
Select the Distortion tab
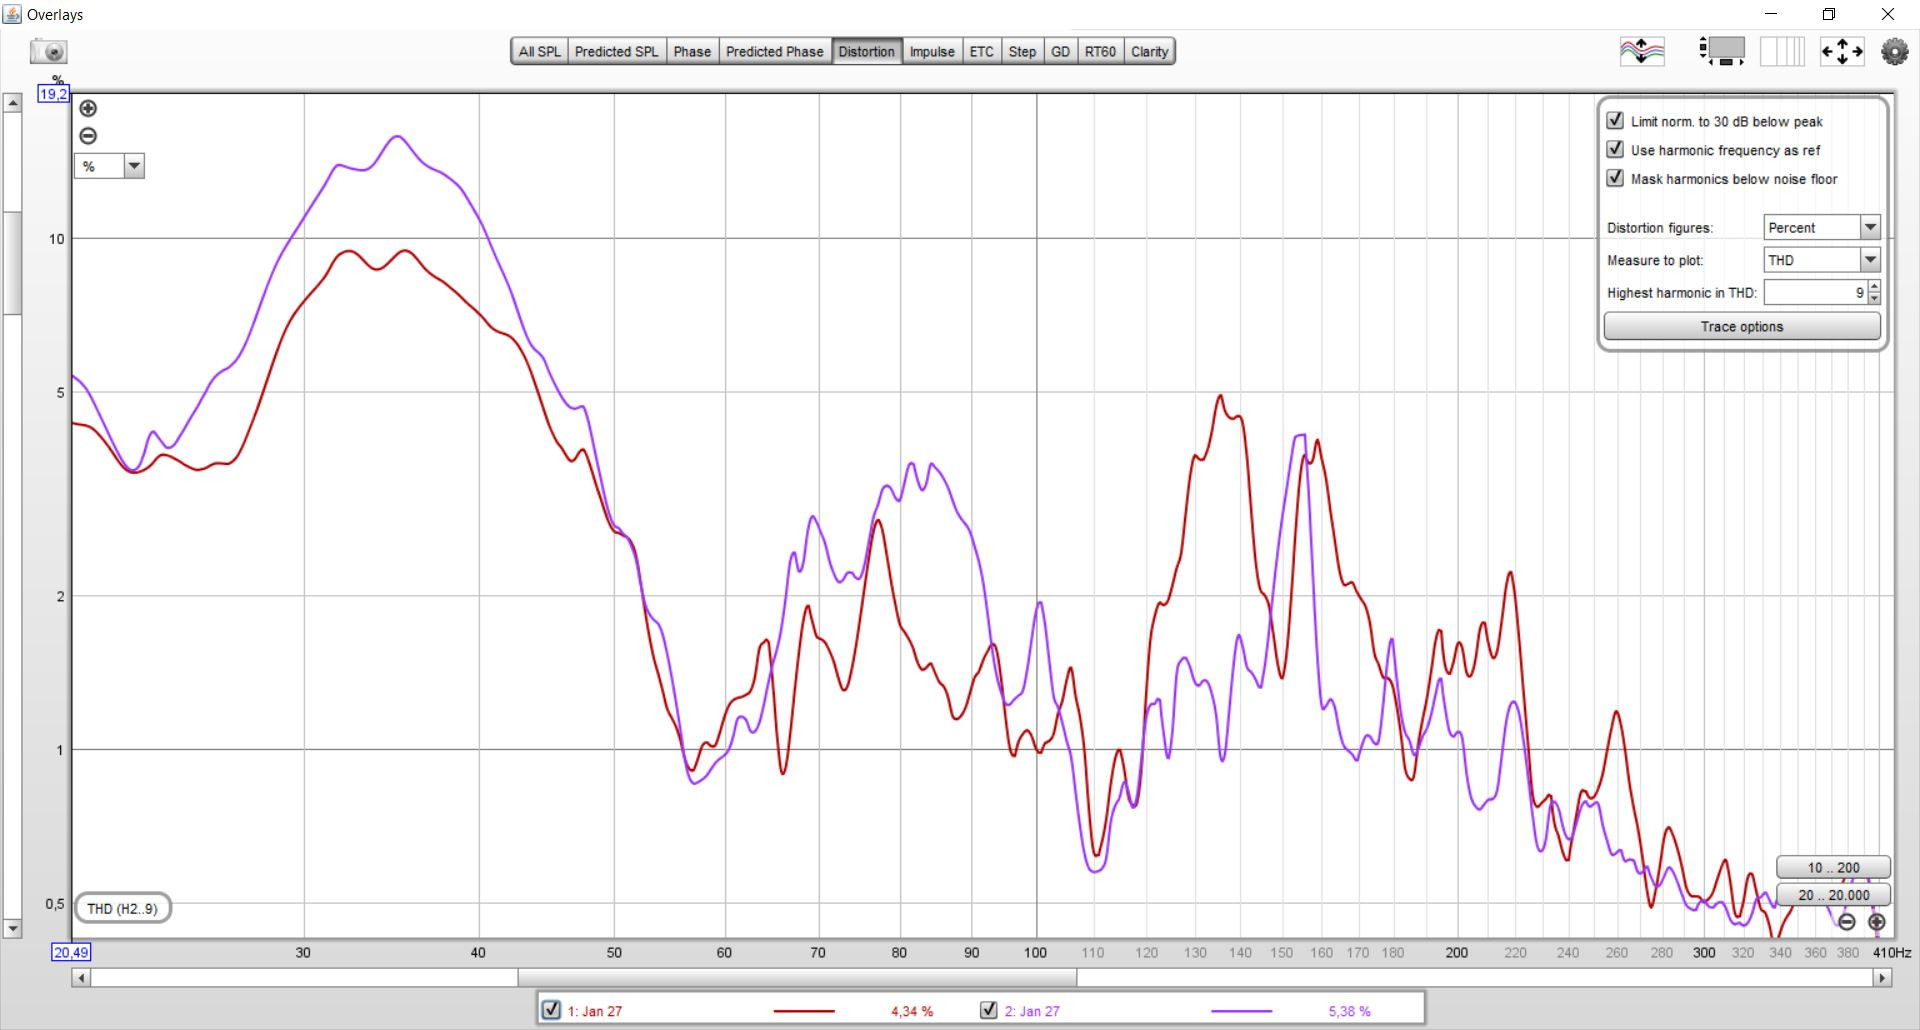[x=867, y=52]
